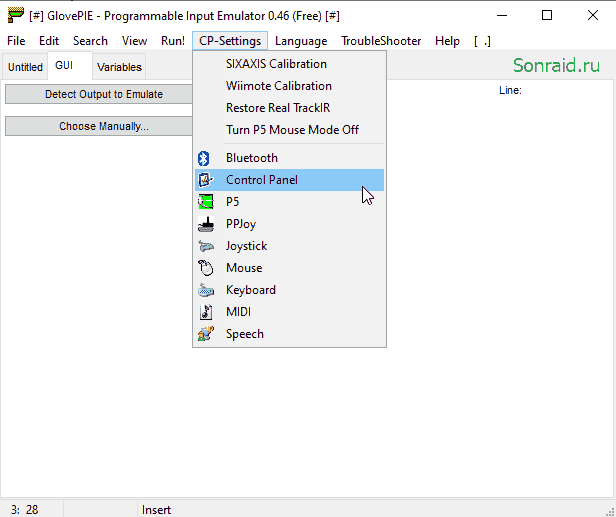Click the 3: 28 cursor position status
The width and height of the screenshot is (616, 517).
[24, 510]
